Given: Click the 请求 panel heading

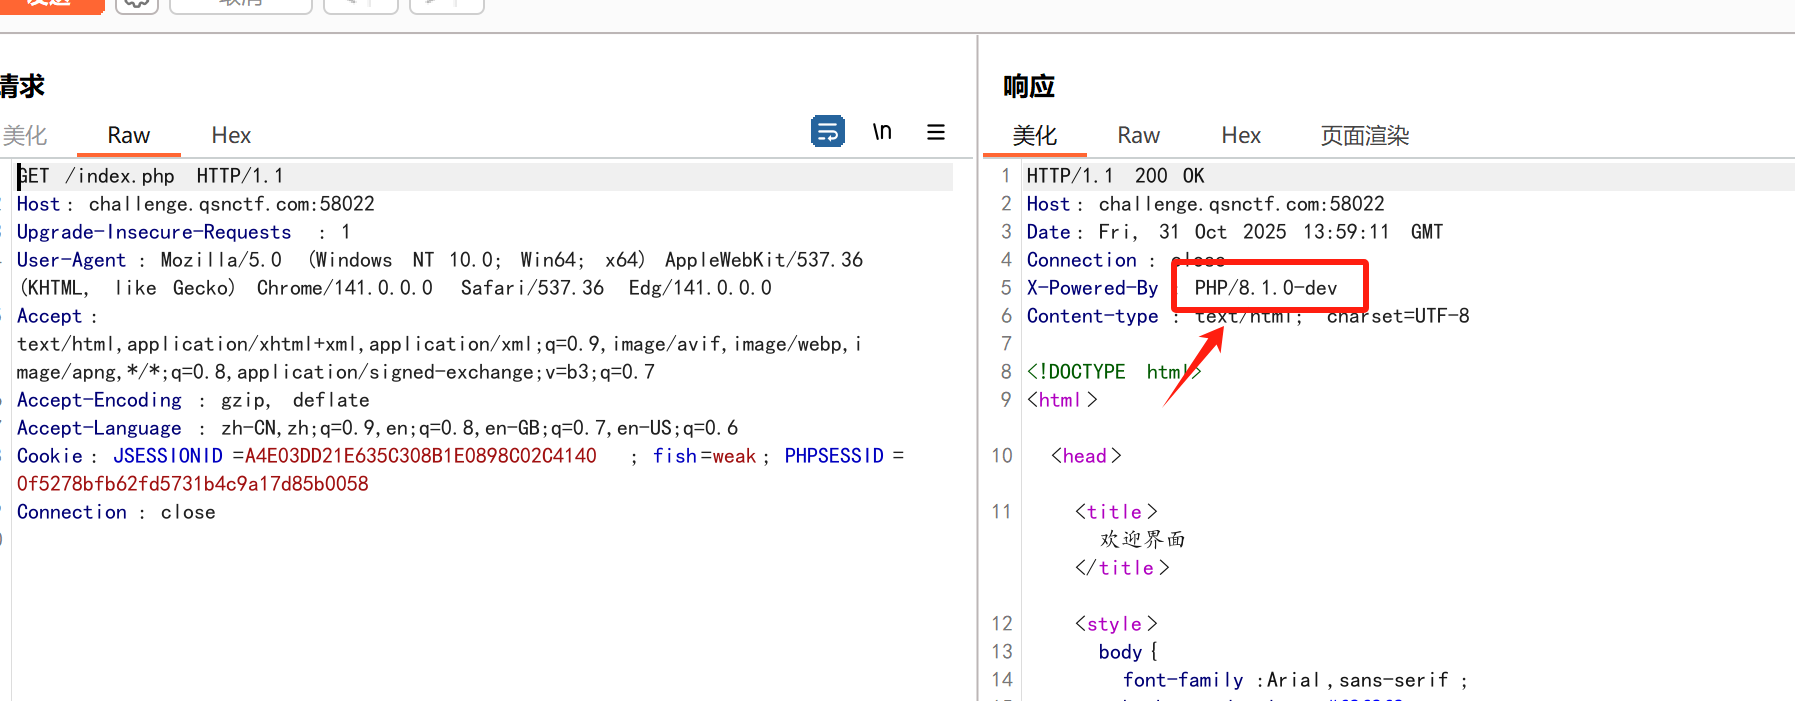Looking at the screenshot, I should click(x=22, y=86).
